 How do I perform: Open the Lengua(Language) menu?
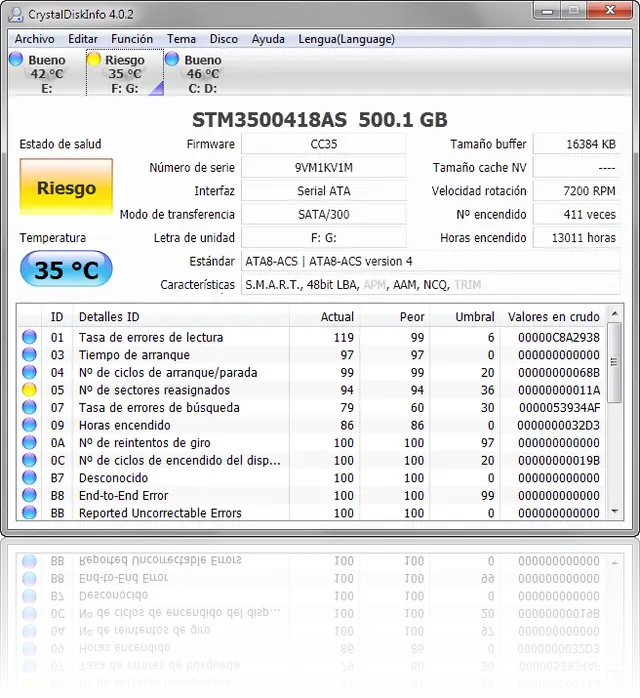[346, 39]
